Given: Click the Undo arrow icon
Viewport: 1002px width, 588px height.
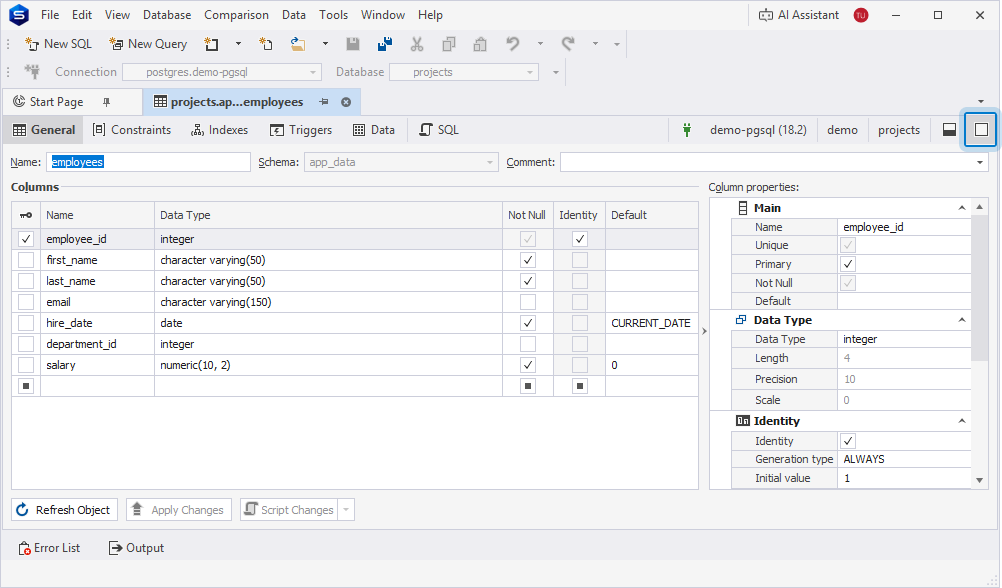Looking at the screenshot, I should click(x=513, y=44).
